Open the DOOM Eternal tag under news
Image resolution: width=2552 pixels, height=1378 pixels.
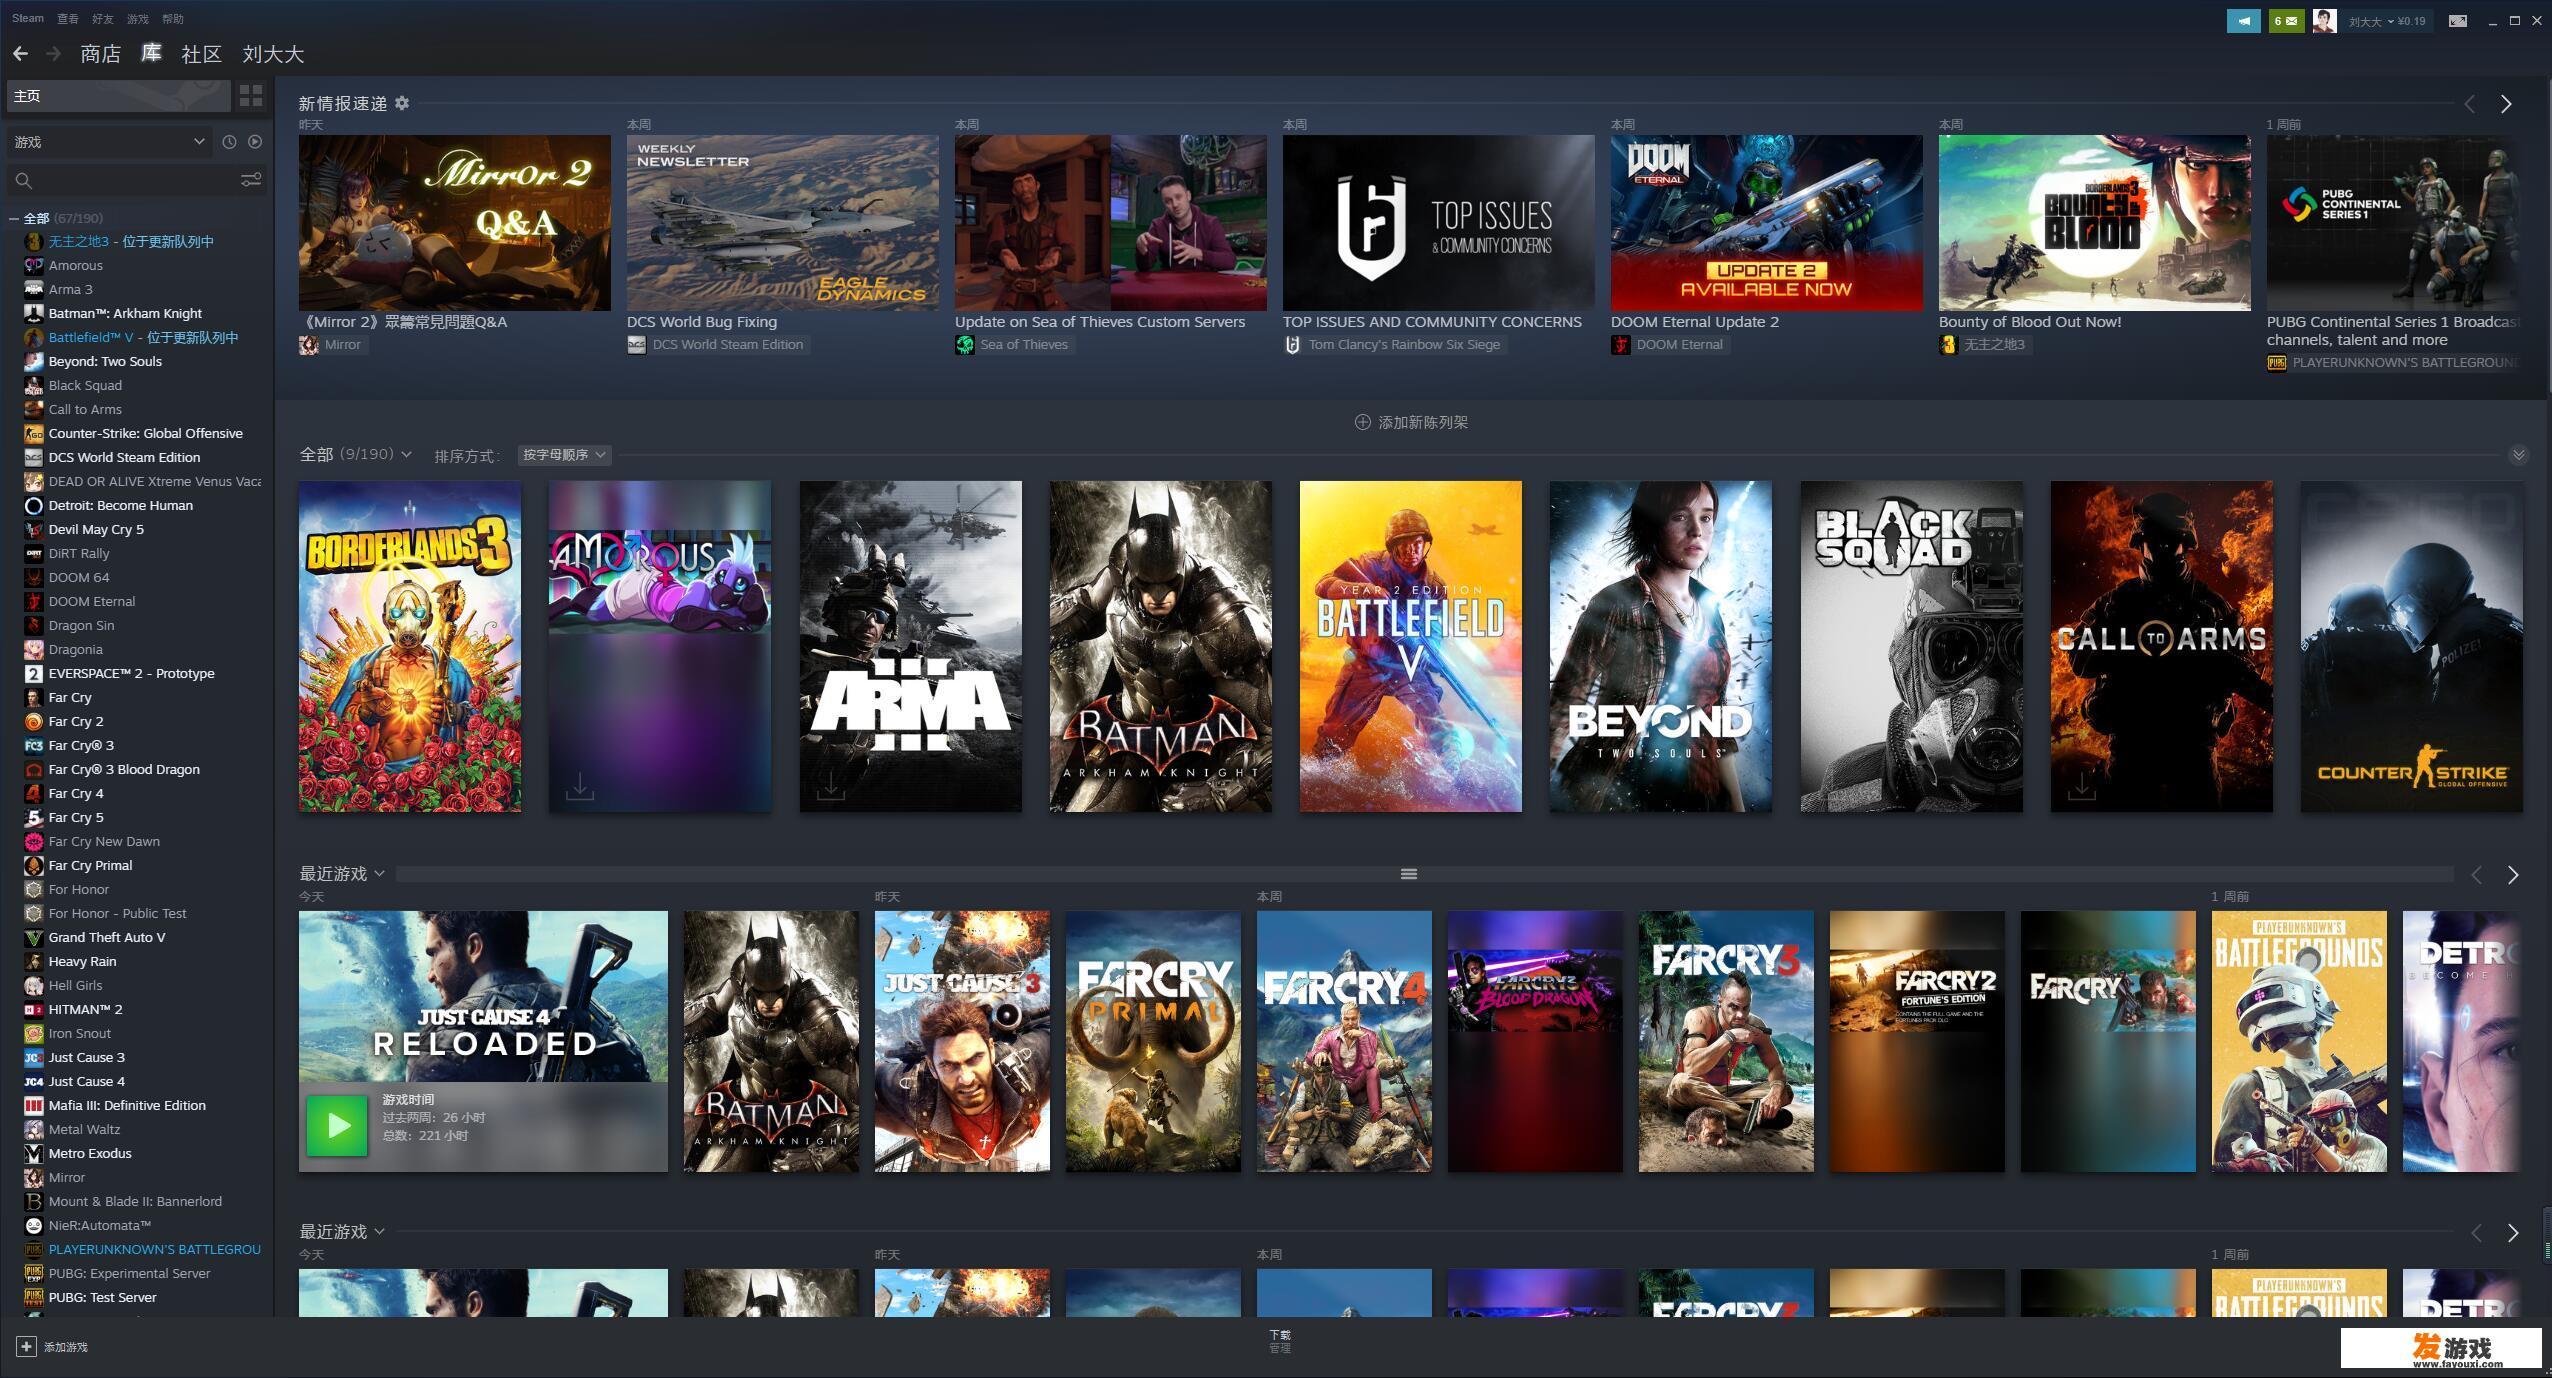click(x=1670, y=344)
